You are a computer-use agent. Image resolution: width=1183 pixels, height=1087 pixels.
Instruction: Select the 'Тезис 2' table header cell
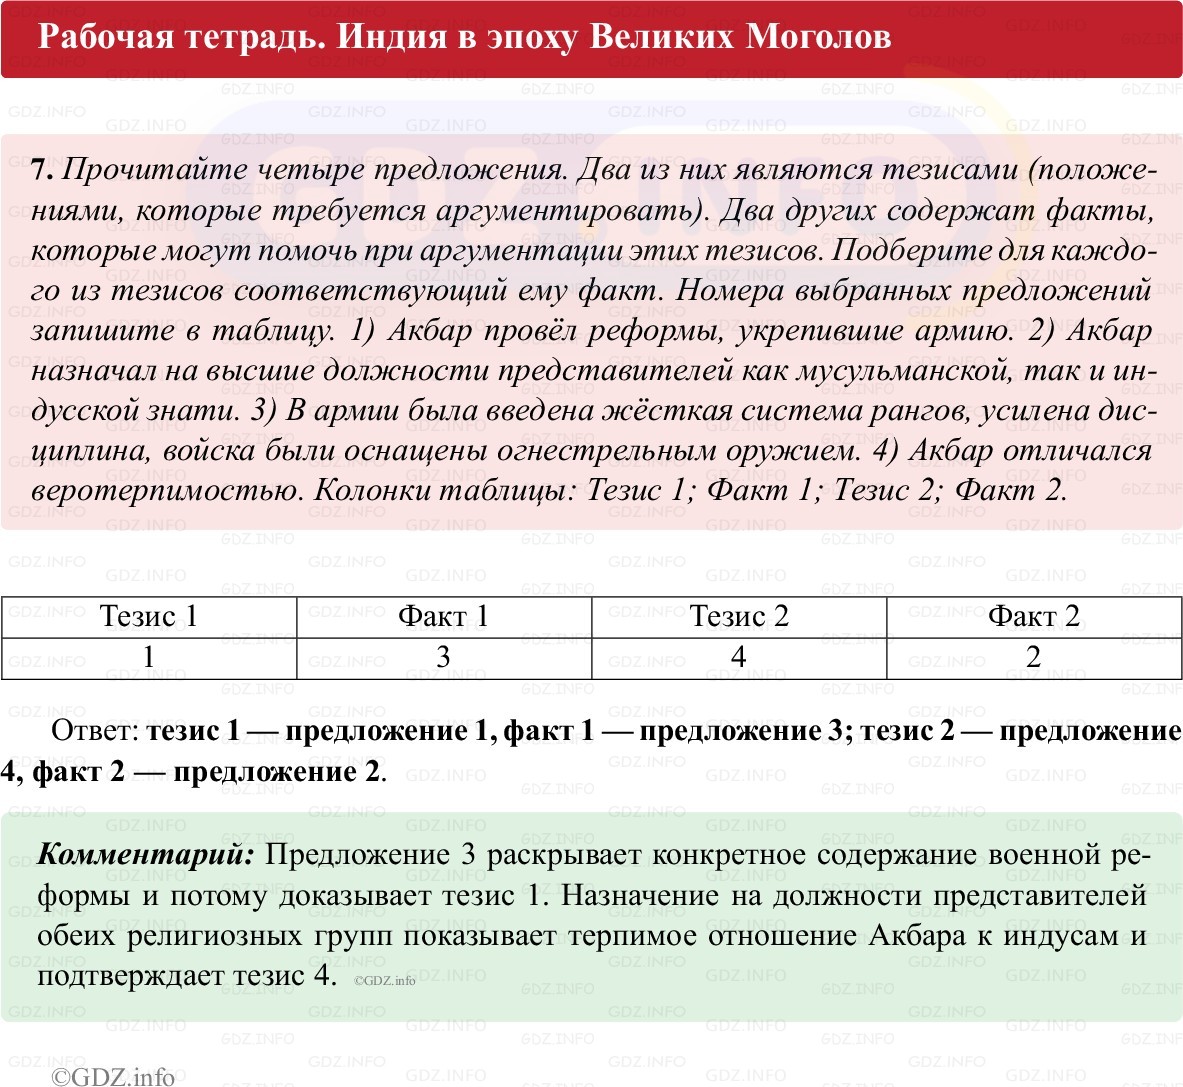point(739,616)
